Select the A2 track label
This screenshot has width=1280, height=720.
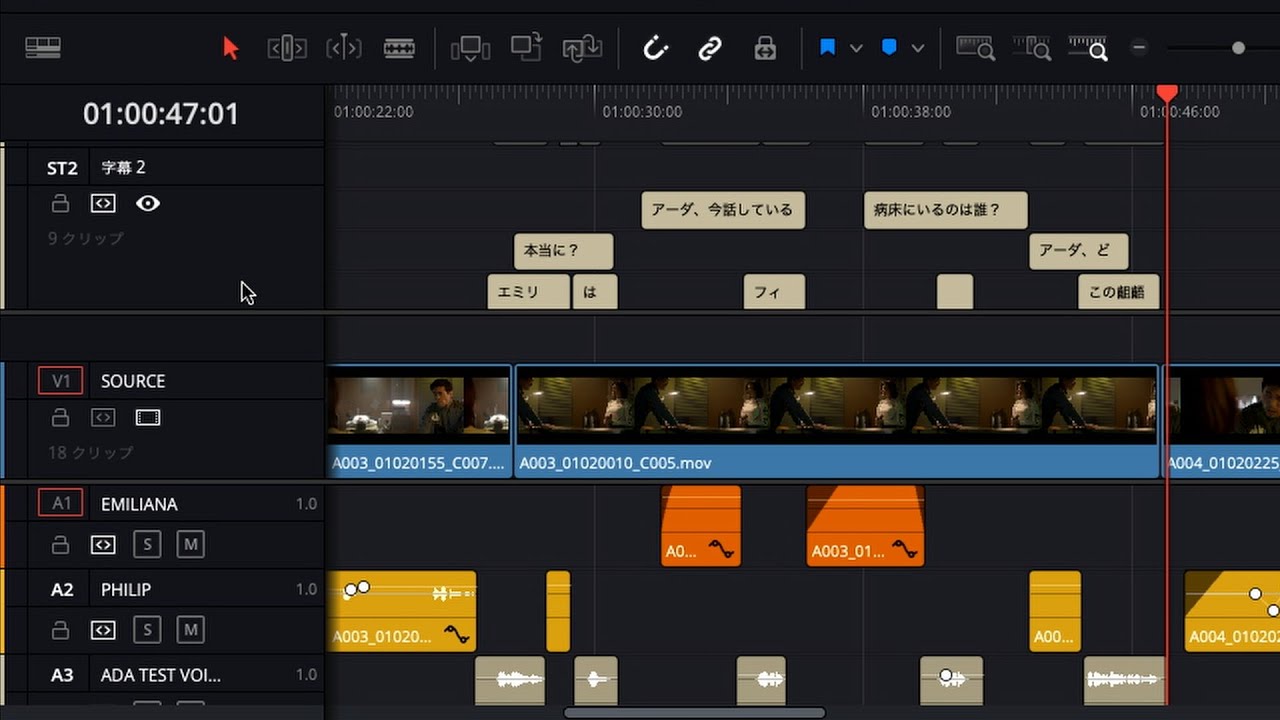click(x=62, y=590)
